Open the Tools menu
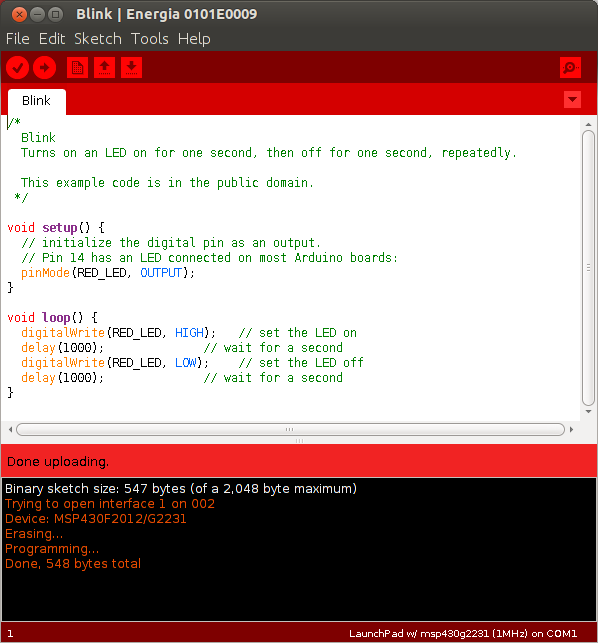The image size is (598, 643). pos(150,39)
